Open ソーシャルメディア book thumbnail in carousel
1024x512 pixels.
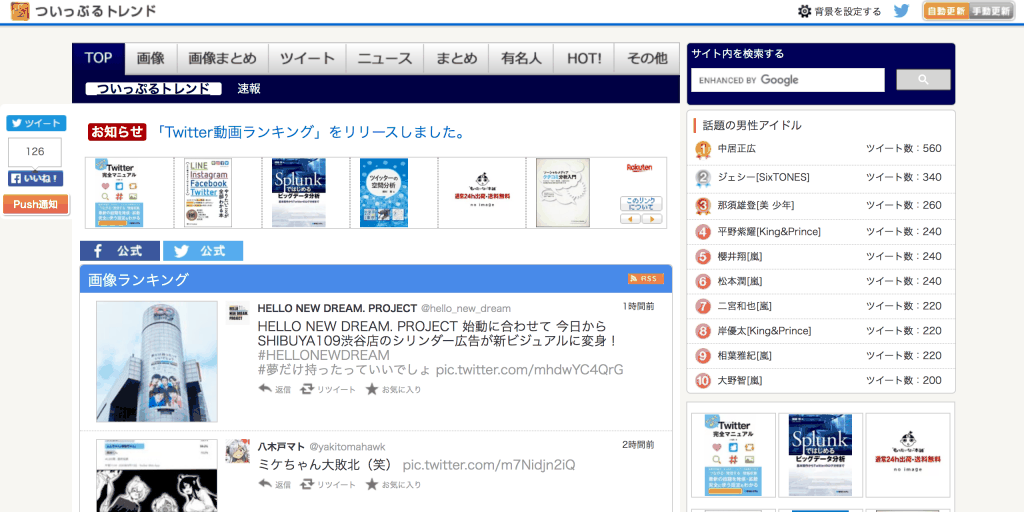point(562,193)
